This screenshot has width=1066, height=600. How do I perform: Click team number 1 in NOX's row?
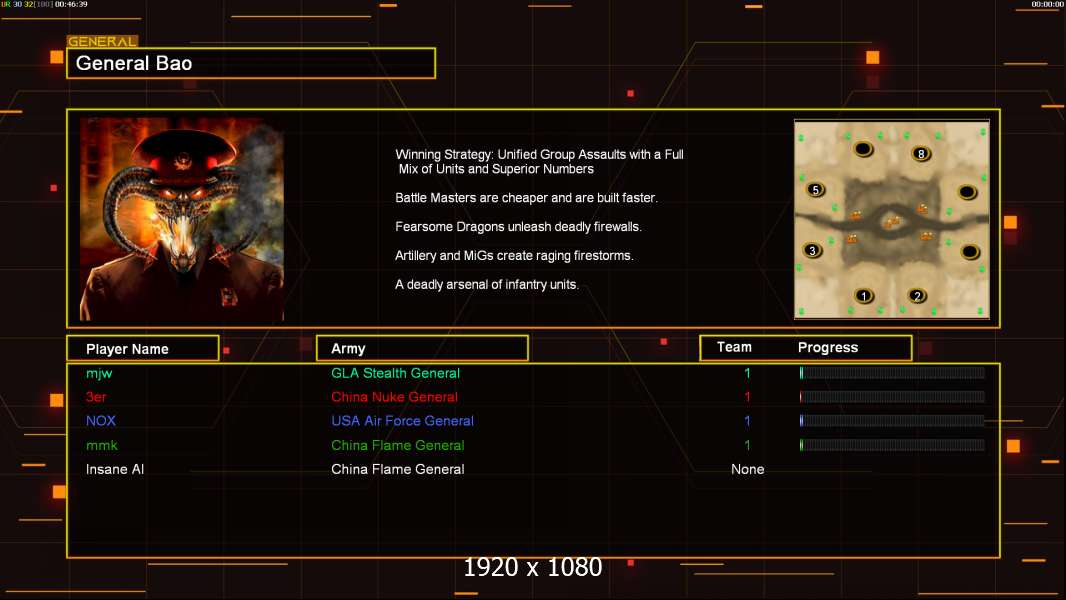[747, 421]
